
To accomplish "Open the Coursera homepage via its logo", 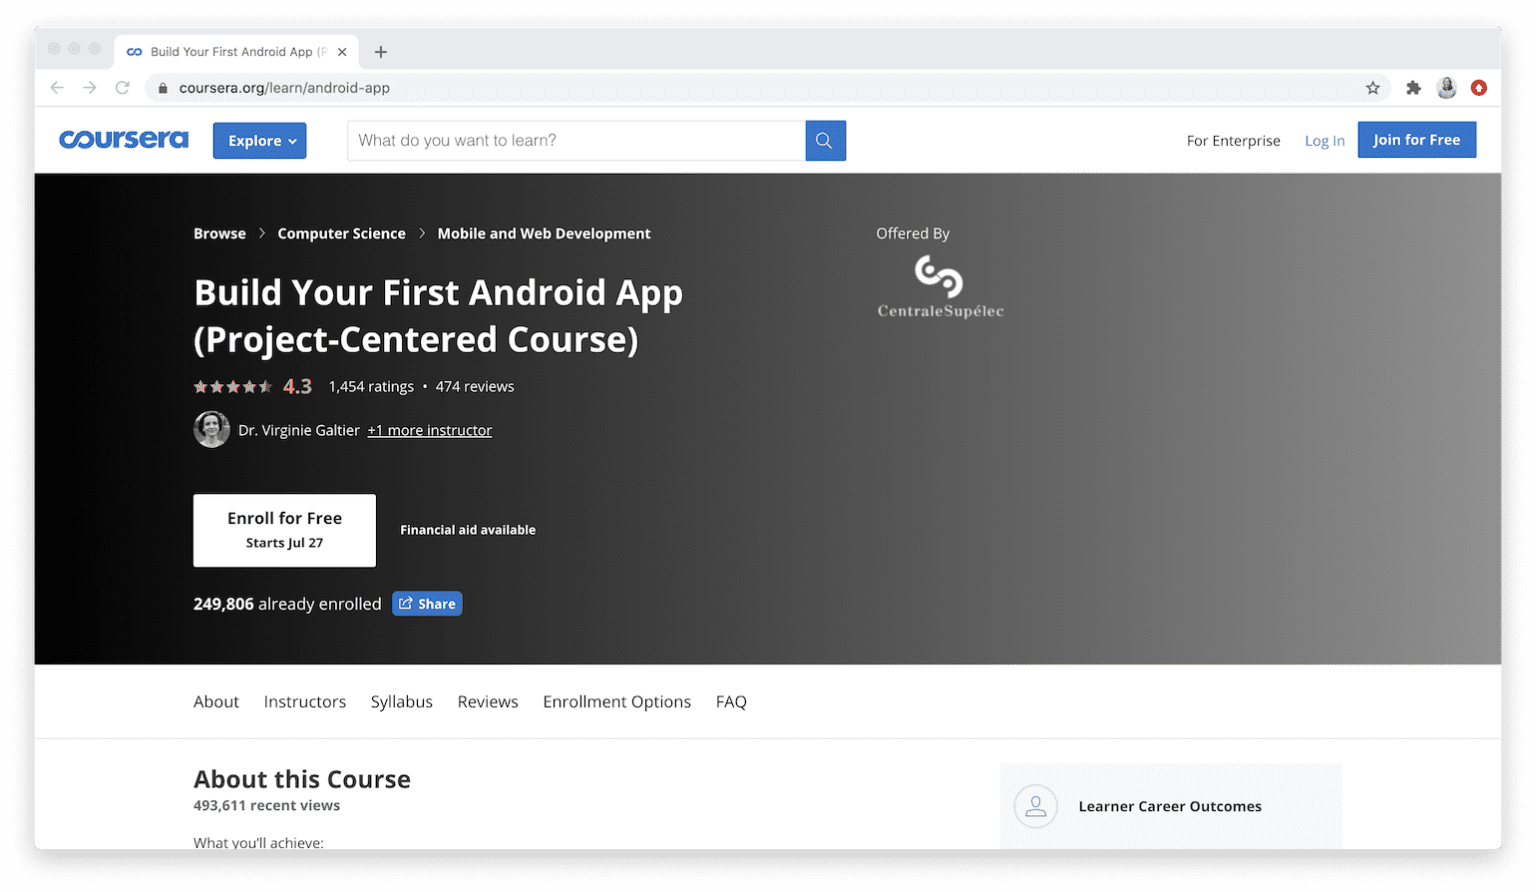I will point(123,139).
